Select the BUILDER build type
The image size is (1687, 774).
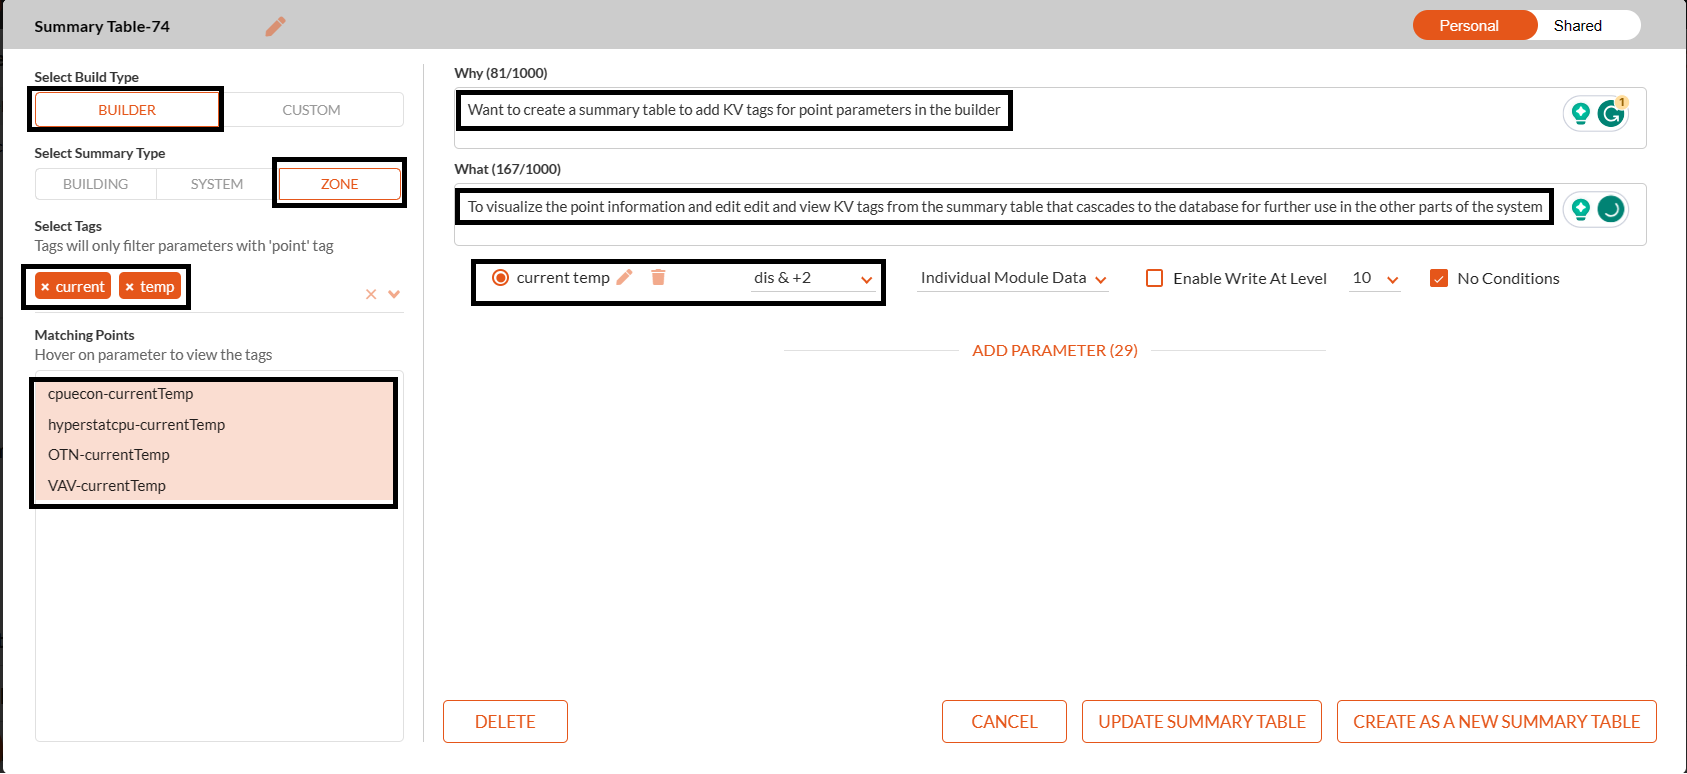tap(127, 110)
